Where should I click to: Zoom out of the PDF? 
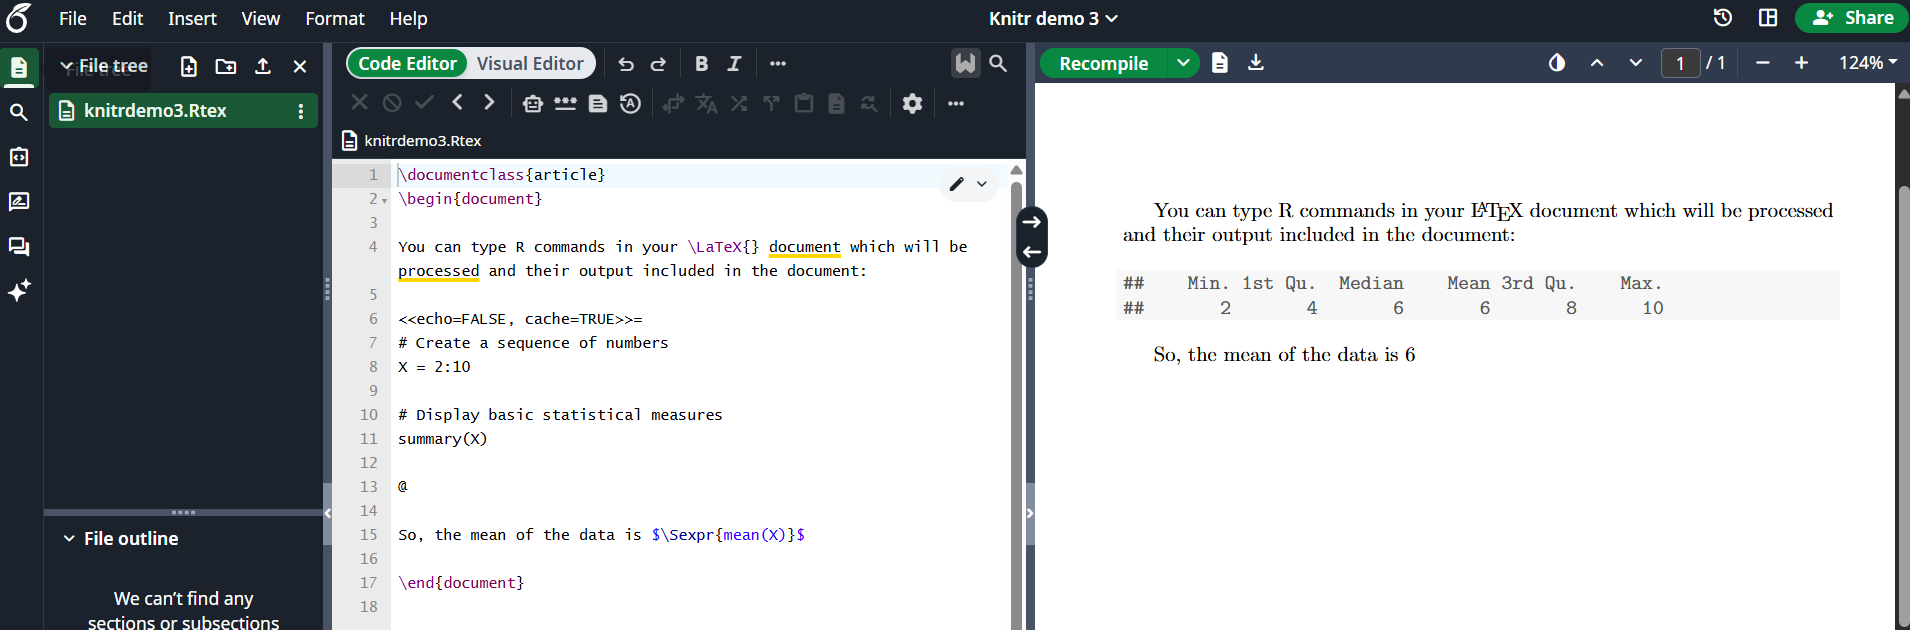click(1762, 63)
